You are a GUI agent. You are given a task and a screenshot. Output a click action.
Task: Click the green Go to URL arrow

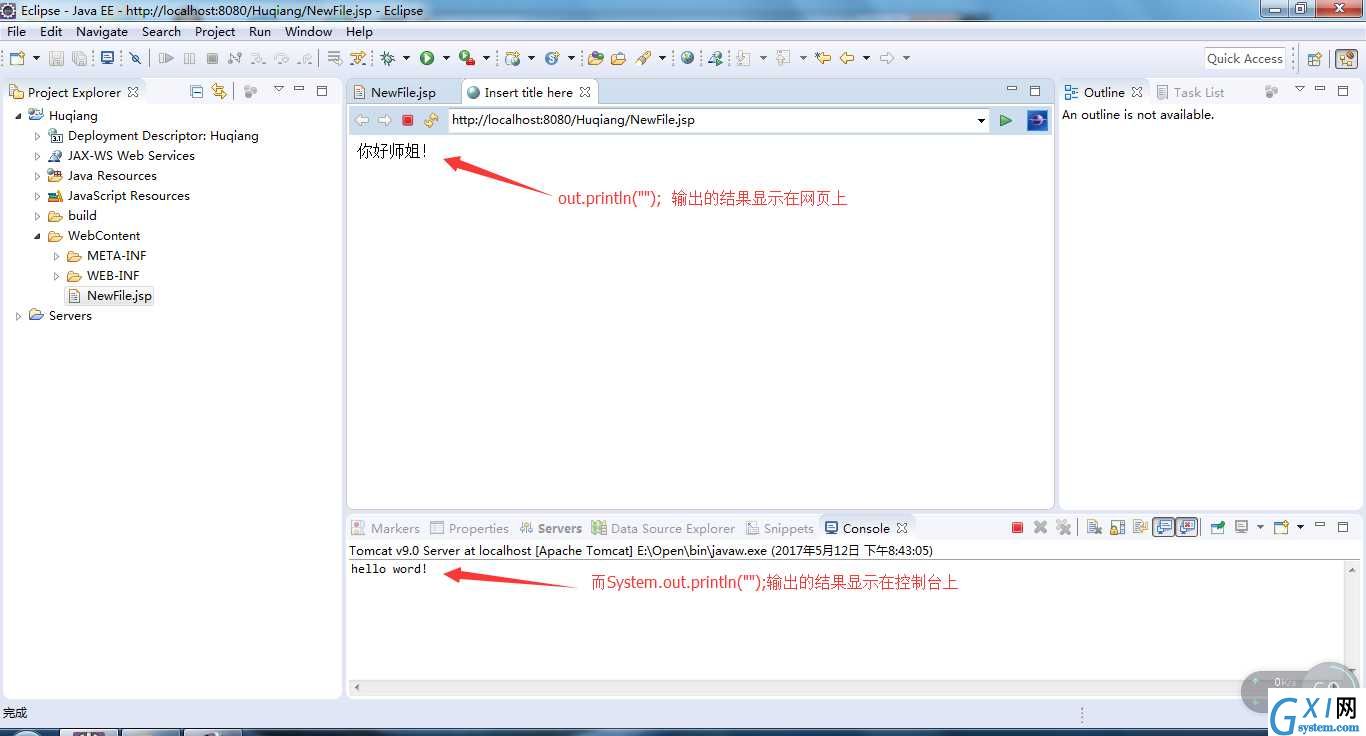(x=1006, y=120)
